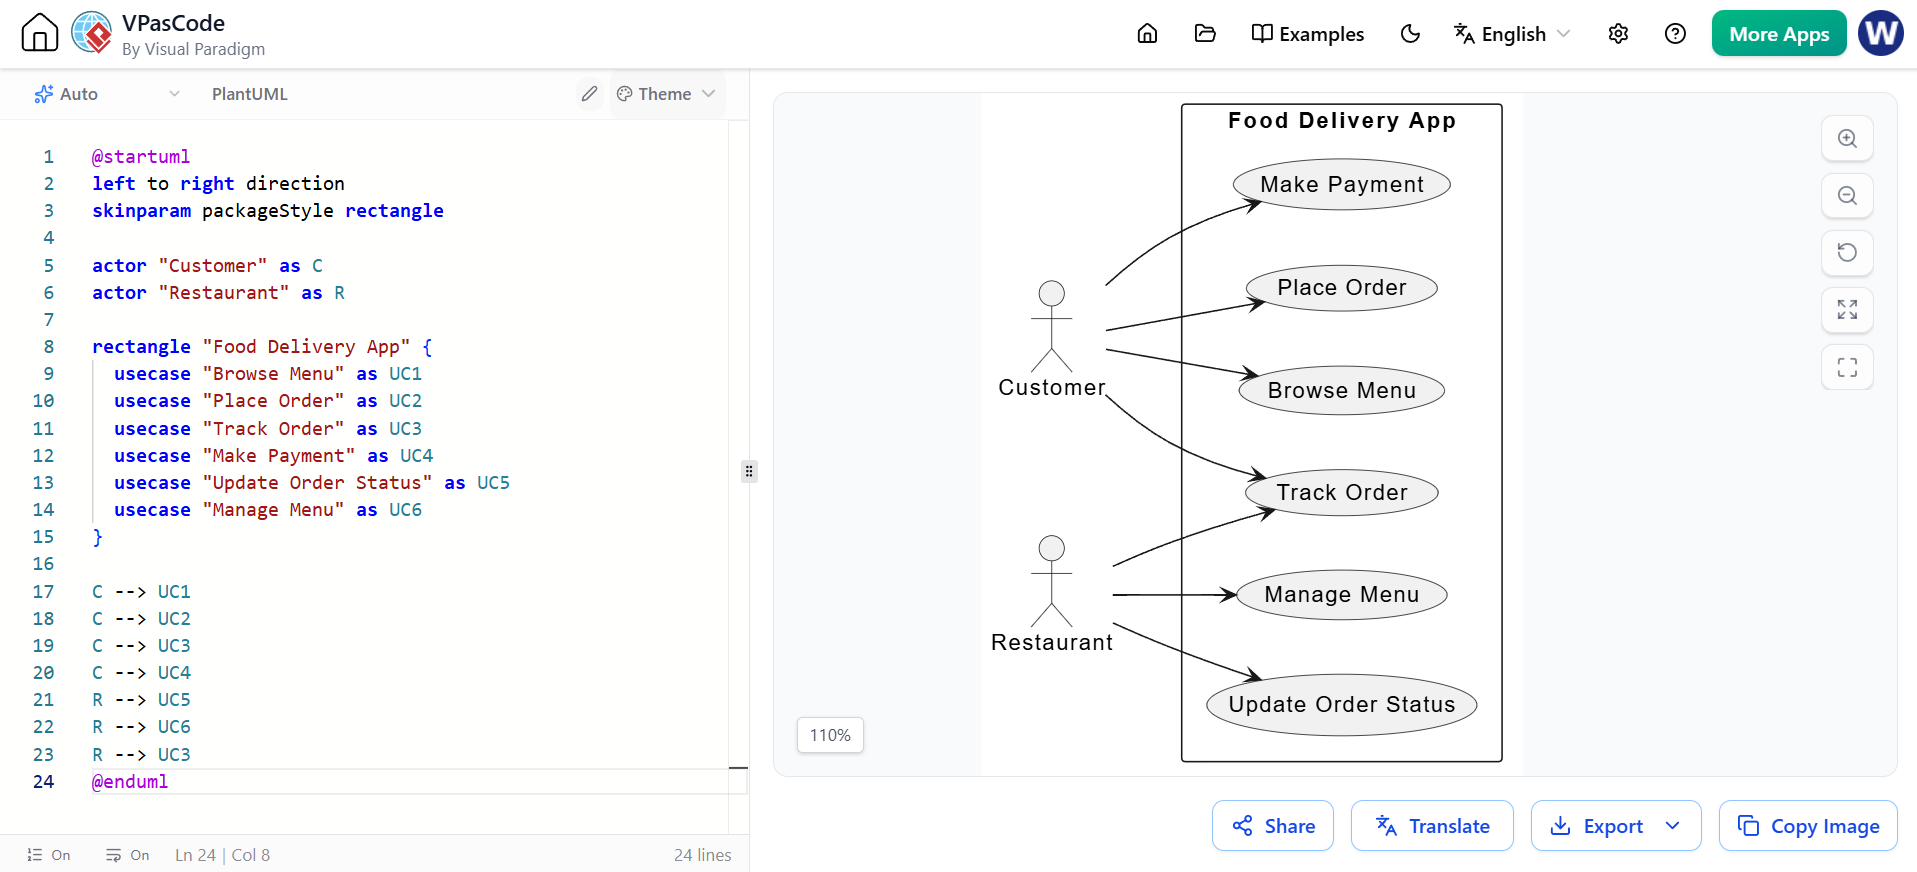Click the pencil edit icon

point(589,94)
